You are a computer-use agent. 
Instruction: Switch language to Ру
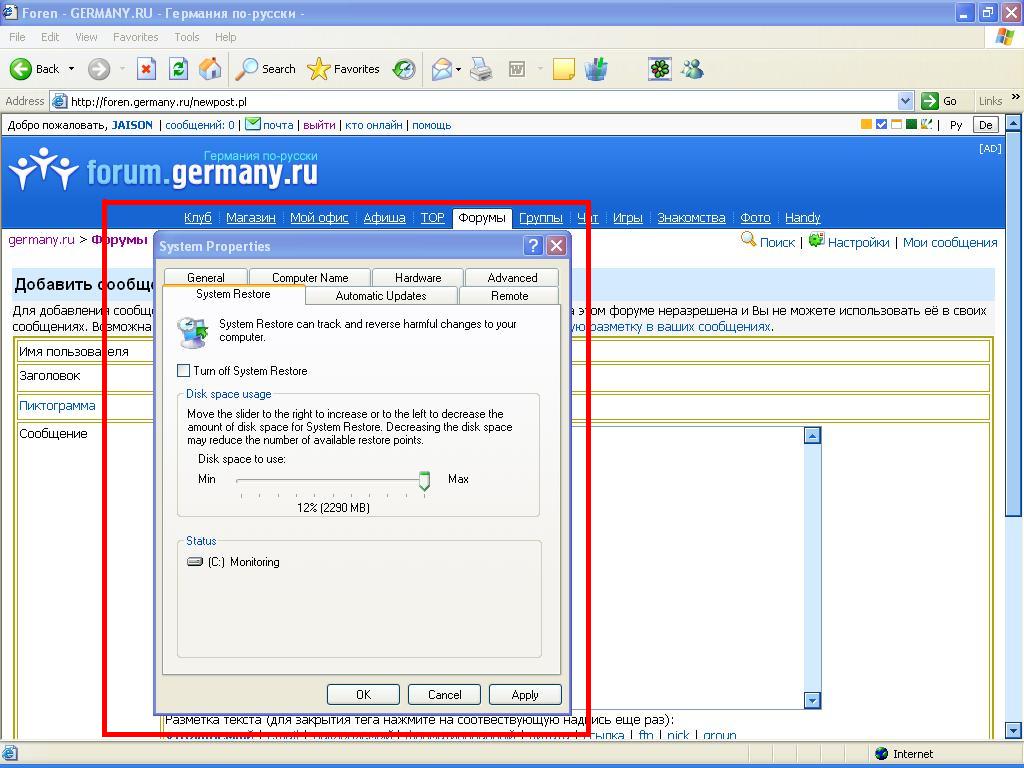coord(956,125)
